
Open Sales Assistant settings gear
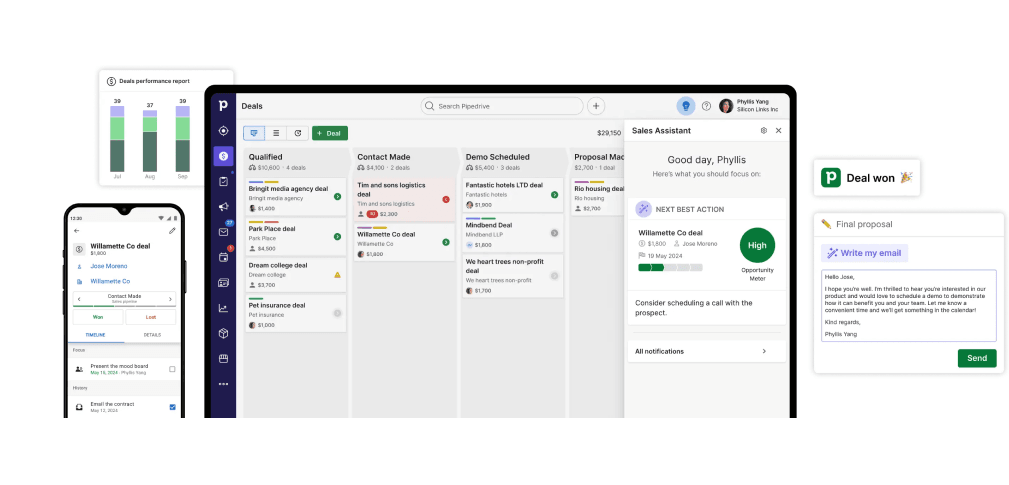[x=764, y=131]
